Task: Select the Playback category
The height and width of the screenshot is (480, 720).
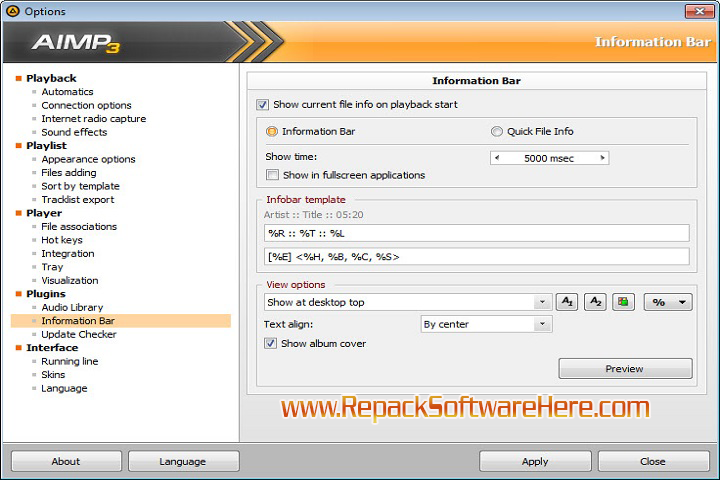Action: (51, 78)
